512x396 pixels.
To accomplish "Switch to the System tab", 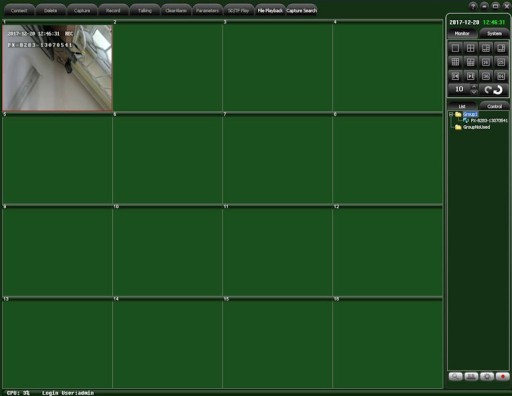I will point(494,33).
